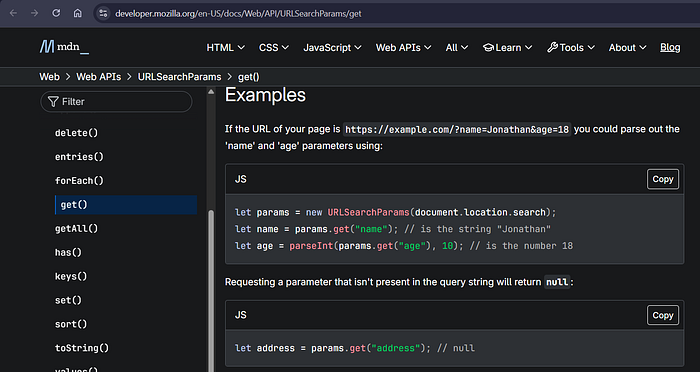Image resolution: width=700 pixels, height=372 pixels.
Task: Click the example.com URL inline code
Action: click(x=457, y=130)
